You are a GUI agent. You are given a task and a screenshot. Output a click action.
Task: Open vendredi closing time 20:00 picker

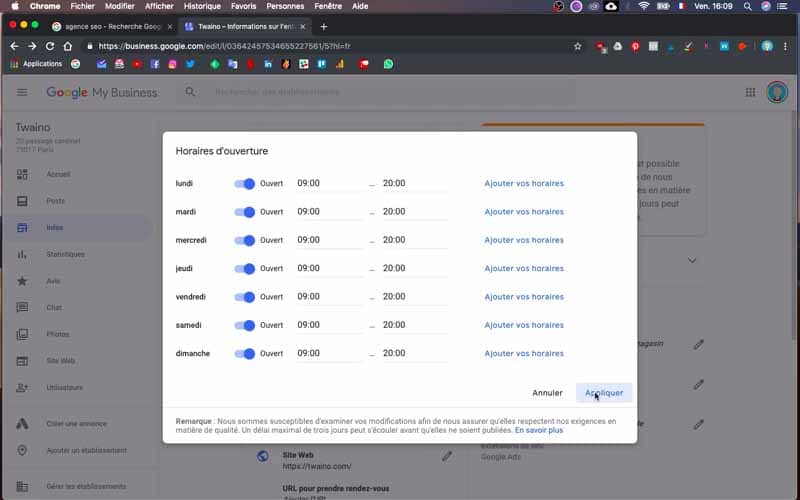coord(415,297)
